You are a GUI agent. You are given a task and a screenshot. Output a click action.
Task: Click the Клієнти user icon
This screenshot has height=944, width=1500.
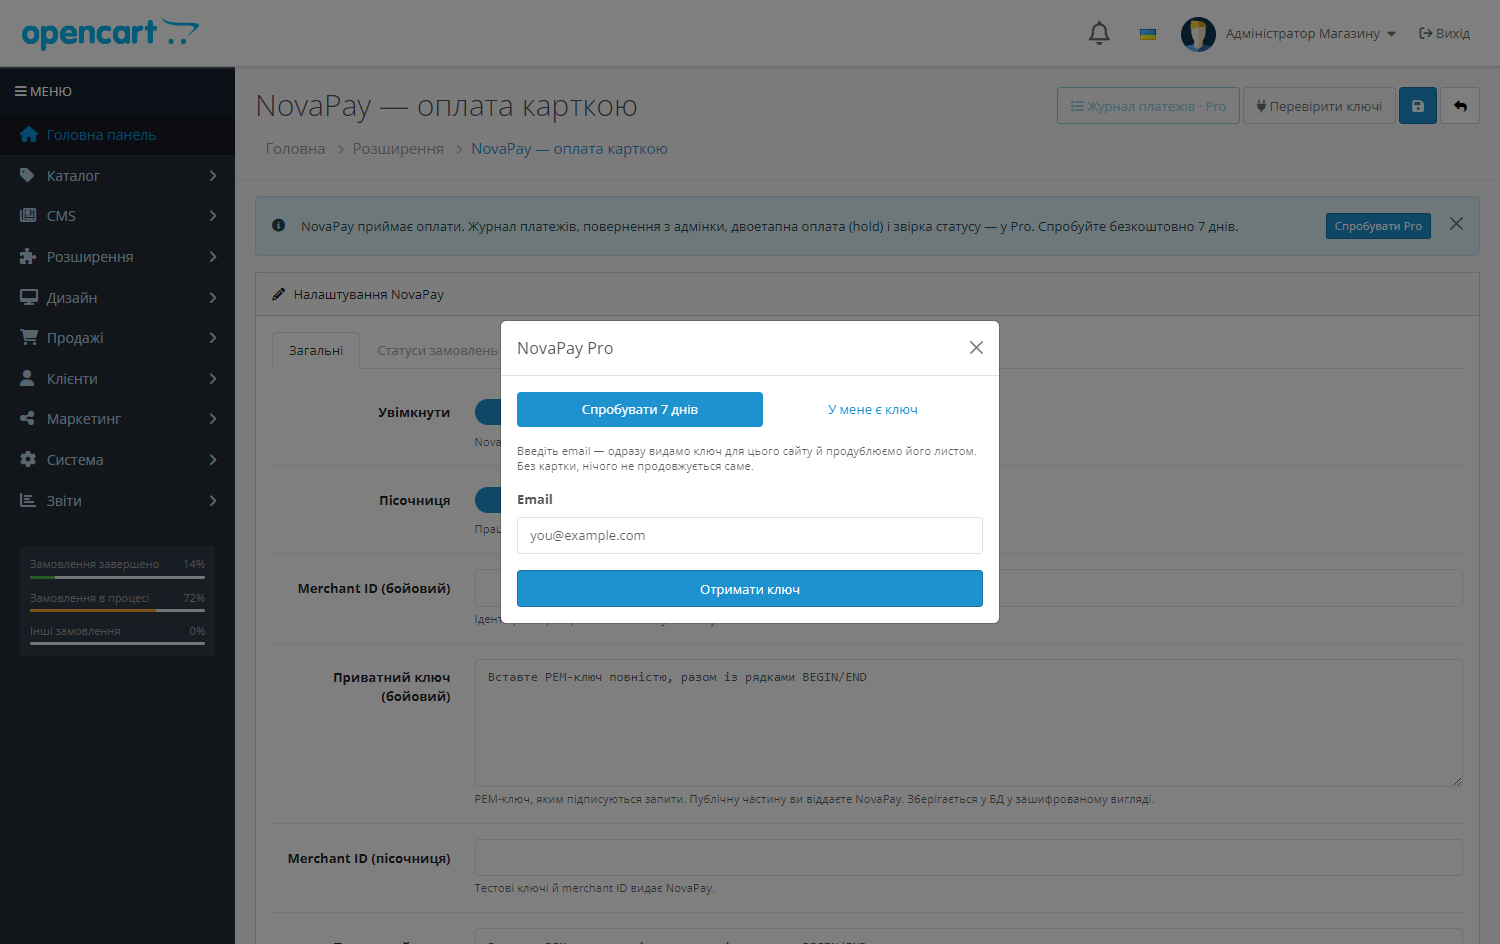(27, 378)
